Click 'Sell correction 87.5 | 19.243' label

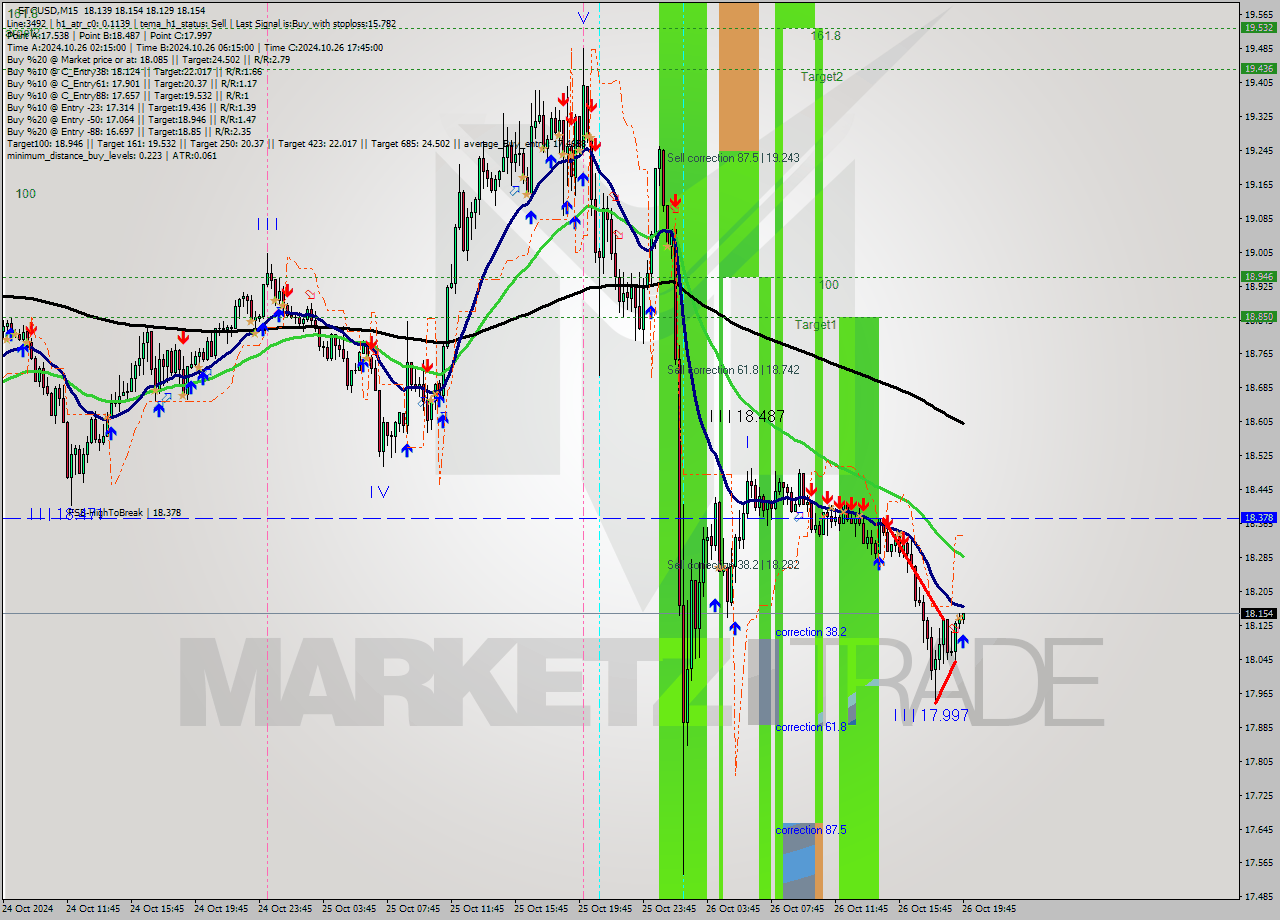pyautogui.click(x=733, y=158)
